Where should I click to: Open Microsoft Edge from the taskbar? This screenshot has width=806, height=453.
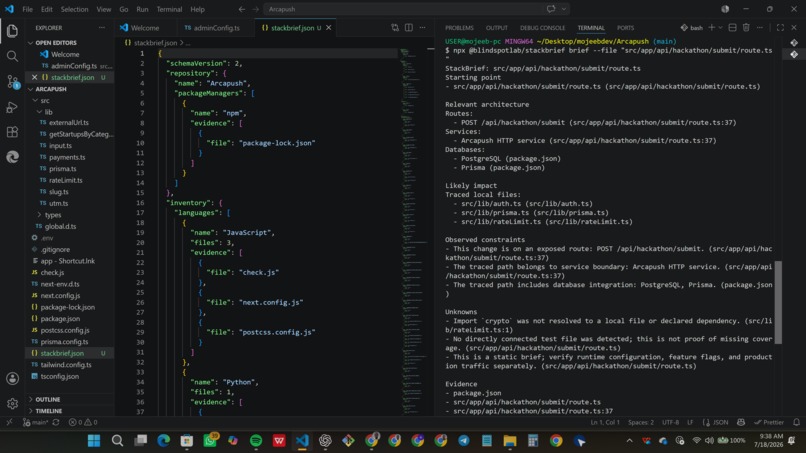tap(163, 441)
